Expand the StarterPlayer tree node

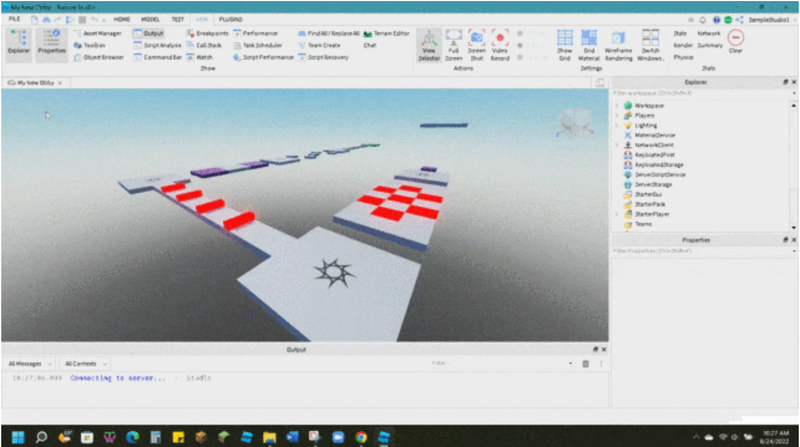click(617, 214)
